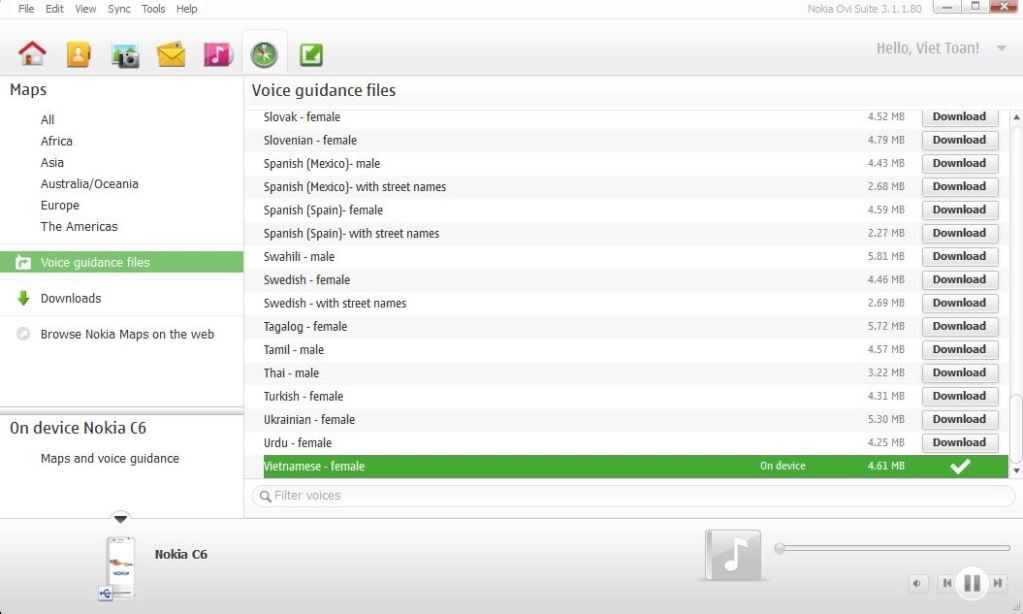Download Urdu - female voice
Screen dimensions: 1023x614
960,442
